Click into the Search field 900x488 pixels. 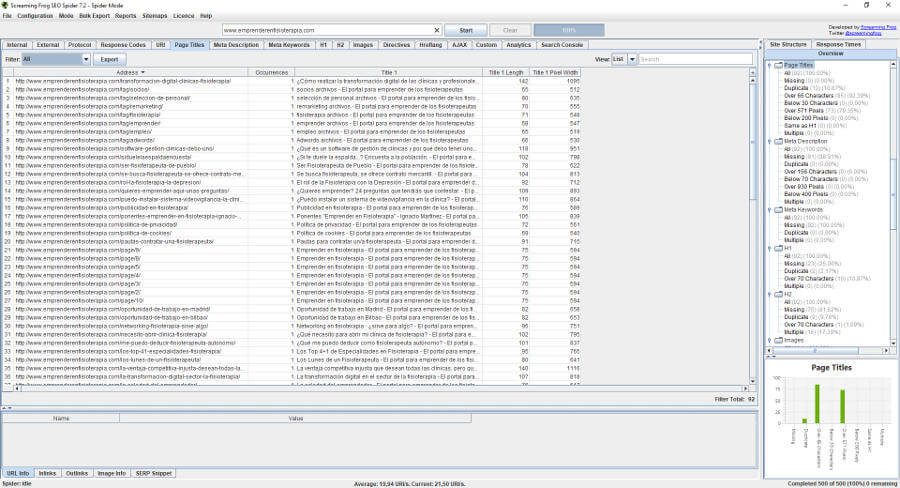click(x=695, y=59)
